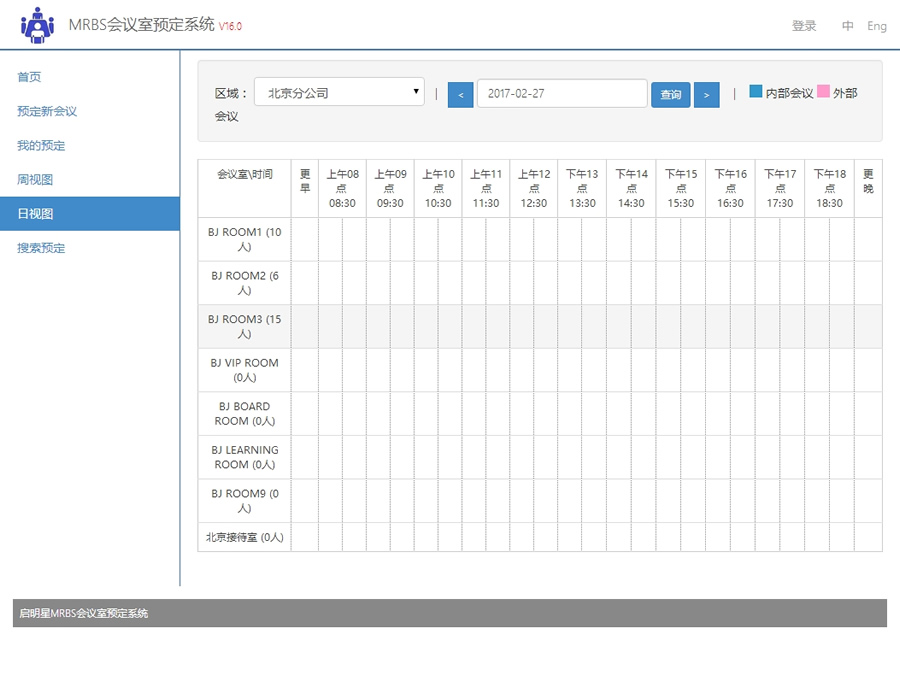
Task: Switch language to Eng
Action: click(x=876, y=26)
